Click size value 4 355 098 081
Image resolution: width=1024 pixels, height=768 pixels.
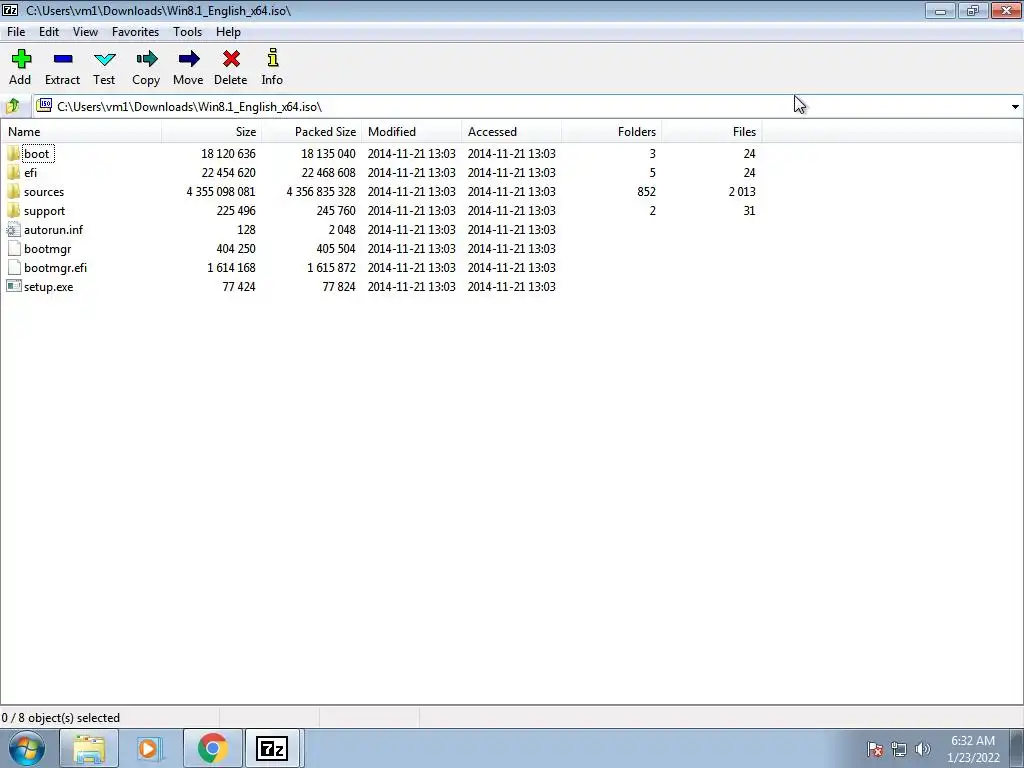(221, 191)
